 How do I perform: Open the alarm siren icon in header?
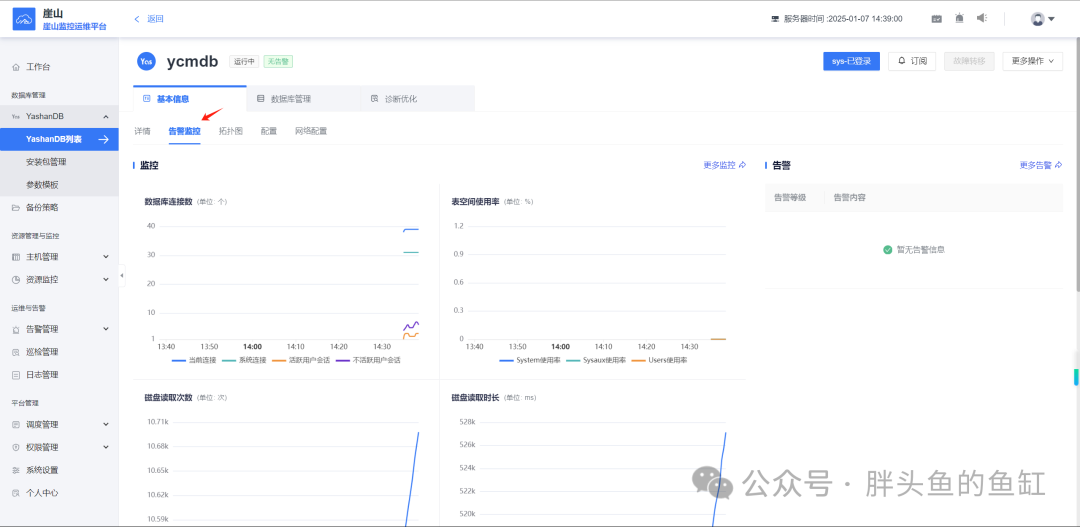point(959,19)
